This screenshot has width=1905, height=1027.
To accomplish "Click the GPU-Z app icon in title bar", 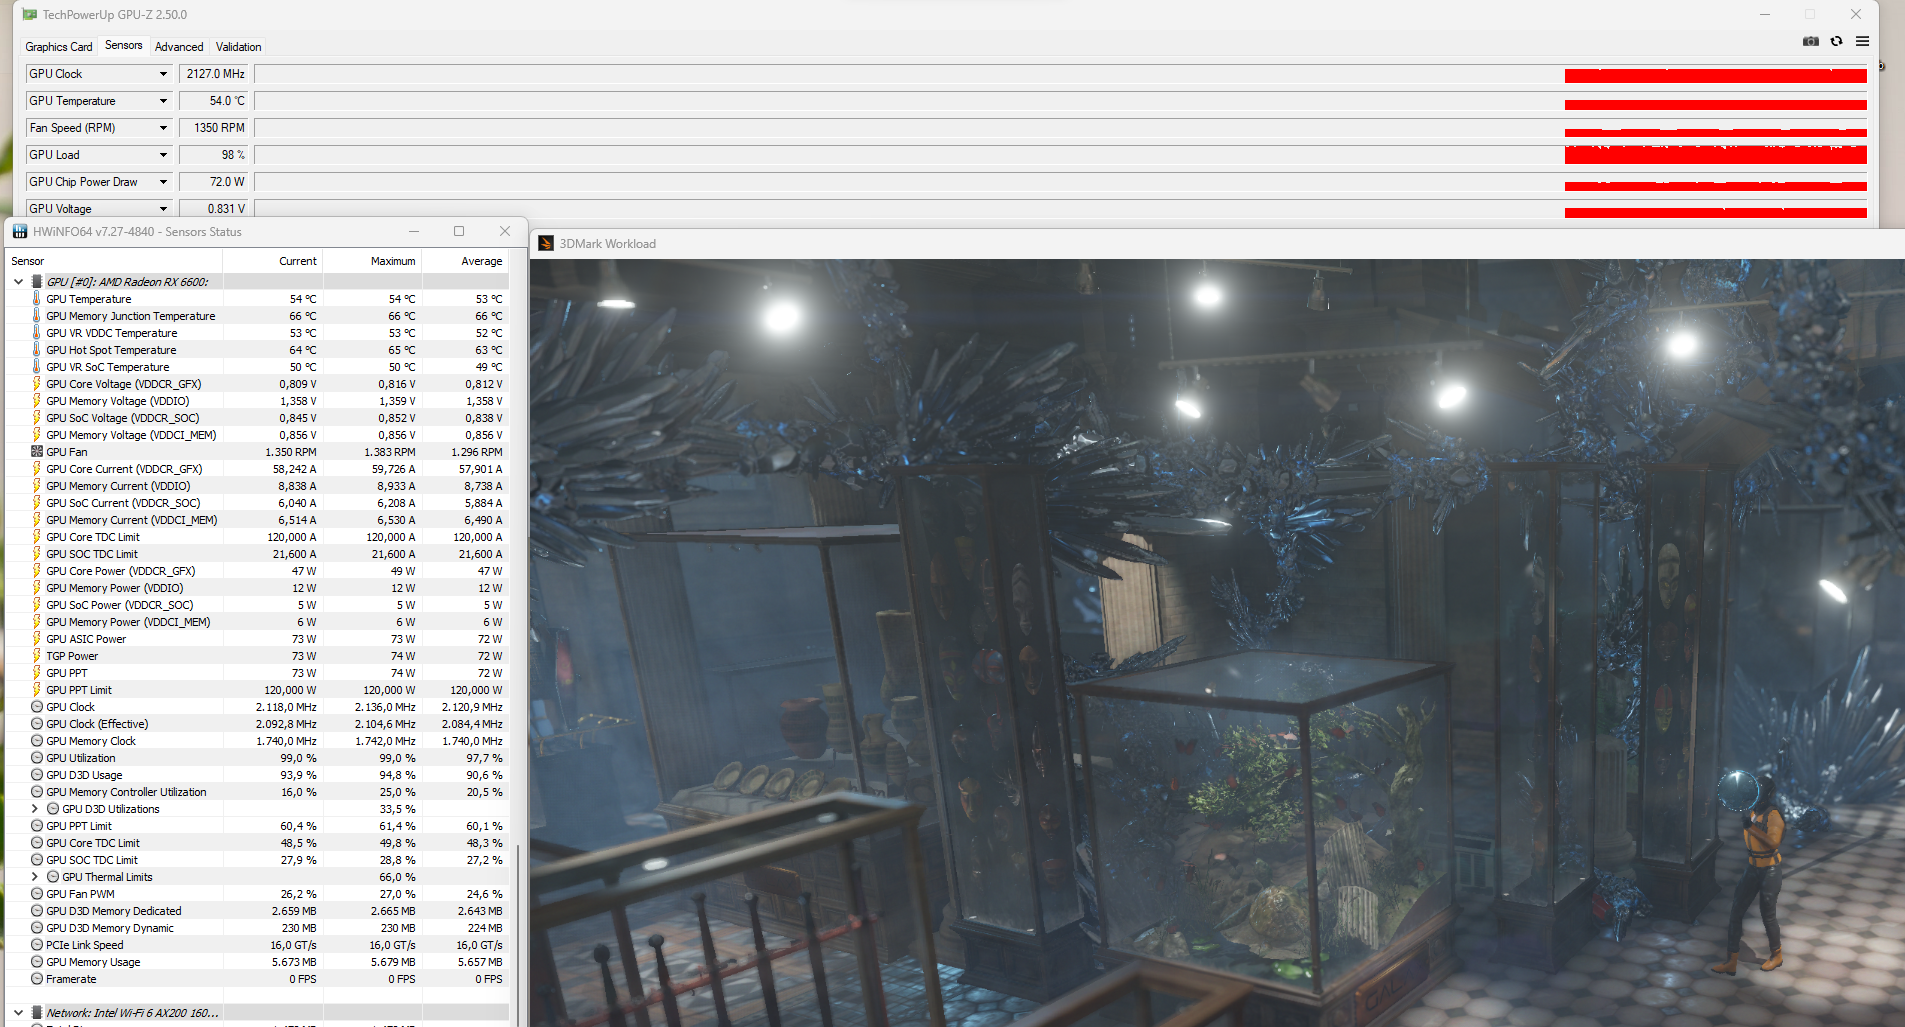I will (x=30, y=15).
